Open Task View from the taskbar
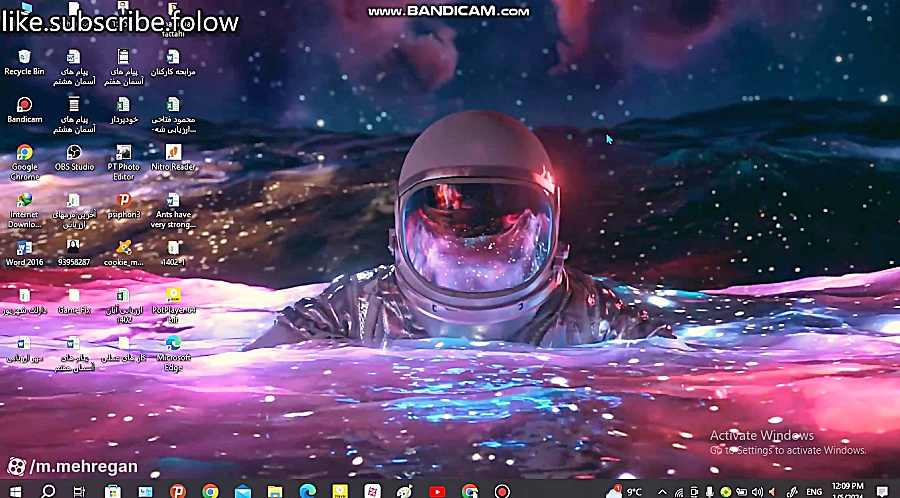 tap(79, 492)
